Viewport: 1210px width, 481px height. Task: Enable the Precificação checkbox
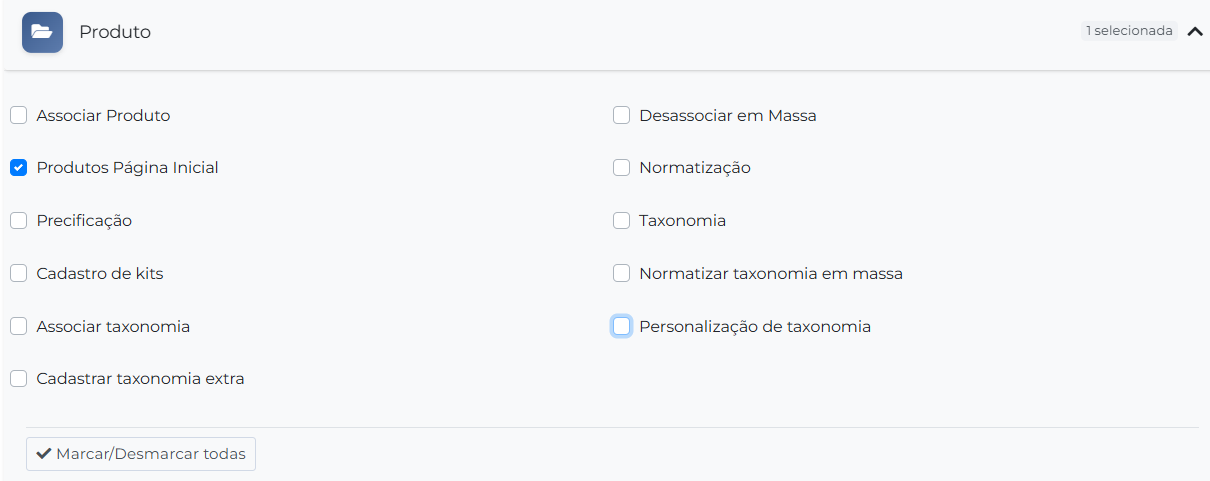point(19,220)
